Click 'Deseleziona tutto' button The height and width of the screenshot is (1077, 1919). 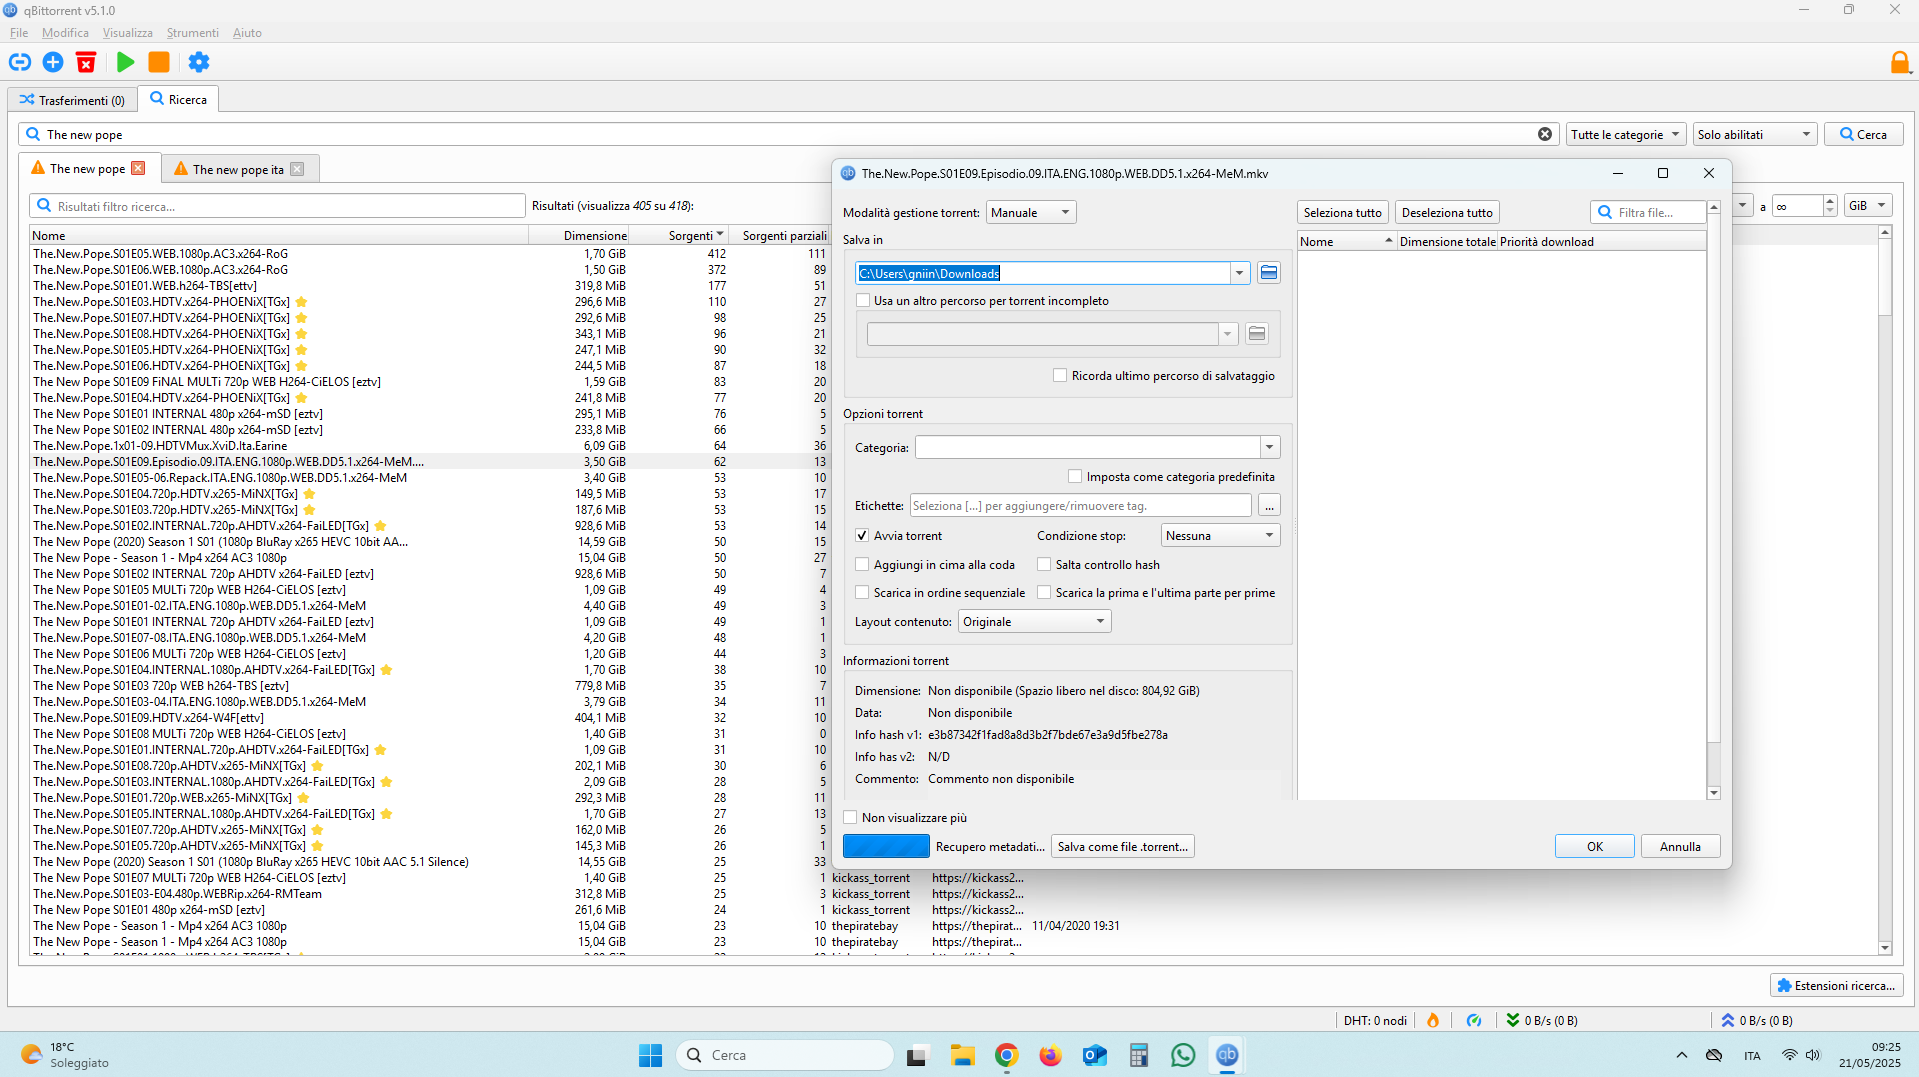coord(1447,212)
